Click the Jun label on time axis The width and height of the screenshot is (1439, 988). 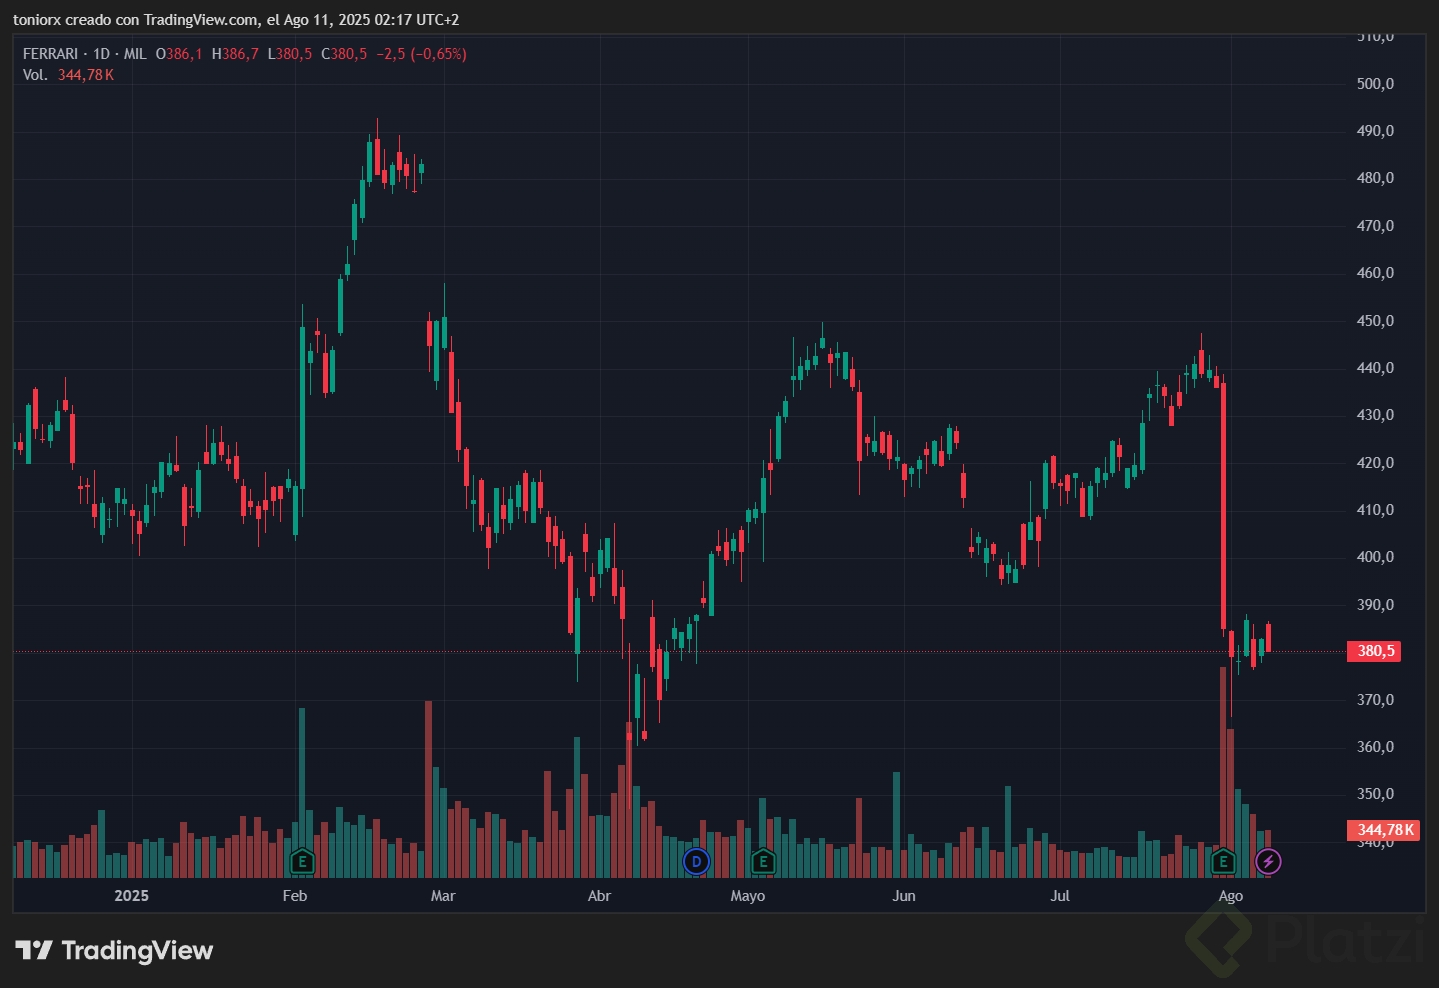[904, 896]
